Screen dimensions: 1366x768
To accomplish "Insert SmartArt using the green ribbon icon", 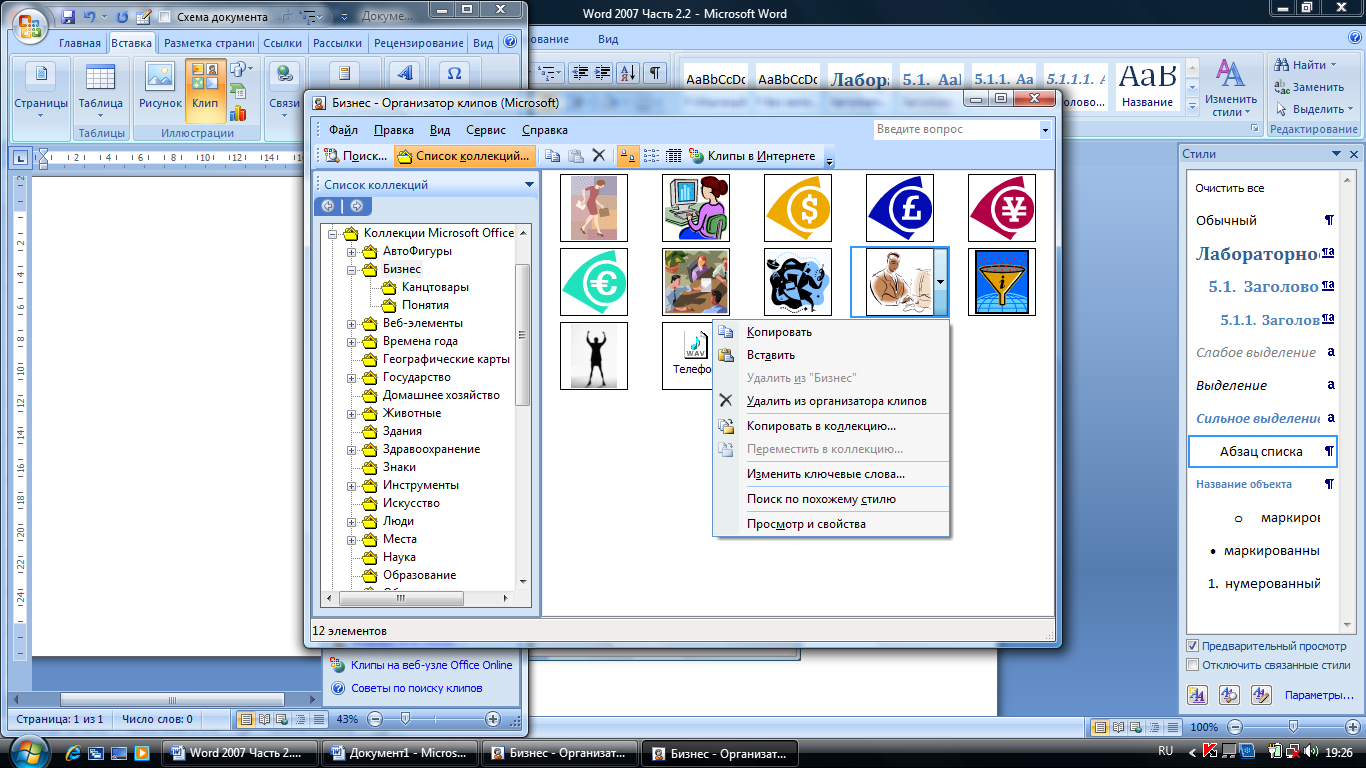I will coord(238,90).
